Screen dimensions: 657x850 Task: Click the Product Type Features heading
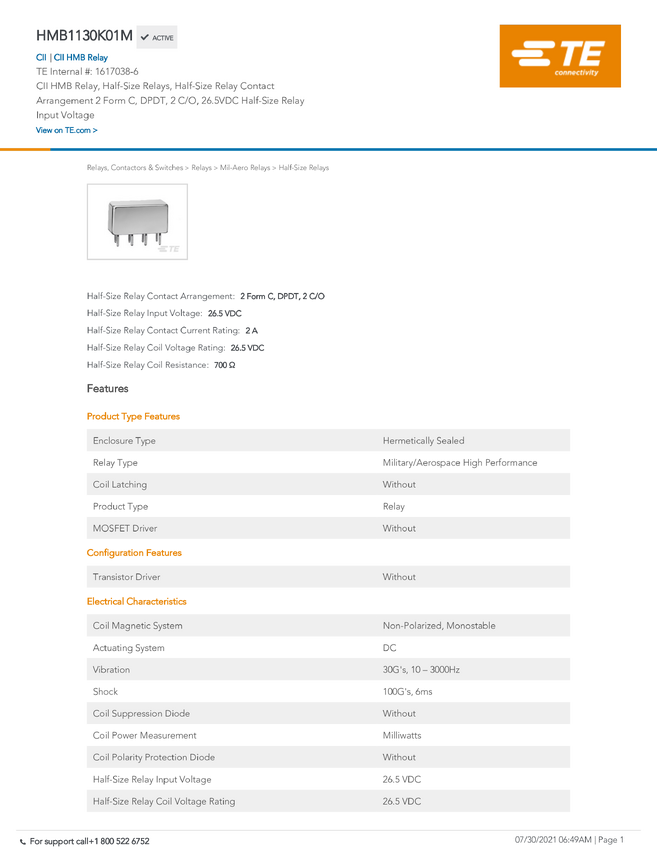tap(133, 416)
